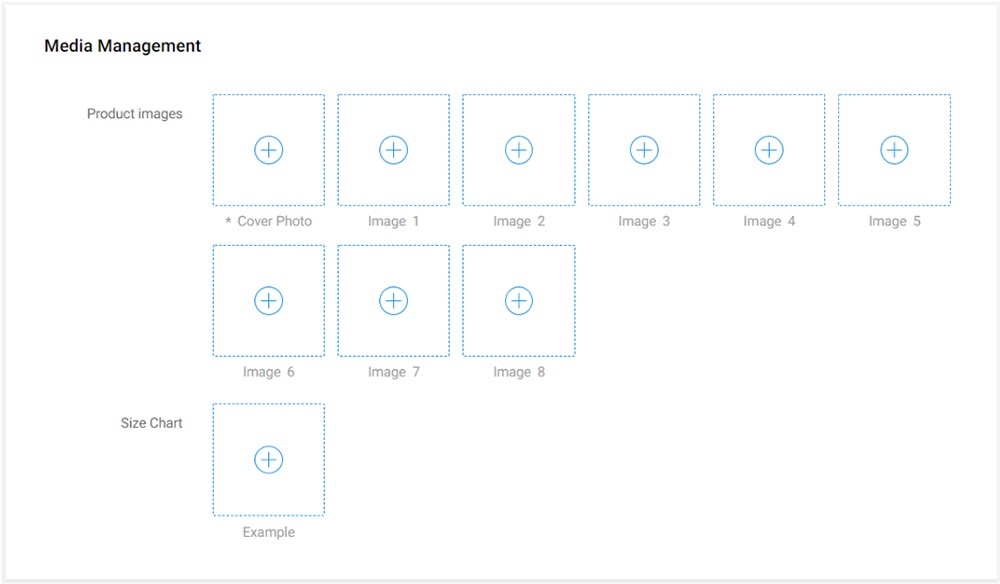Click the plus icon for Image 2
The width and height of the screenshot is (1000, 584).
coord(518,150)
